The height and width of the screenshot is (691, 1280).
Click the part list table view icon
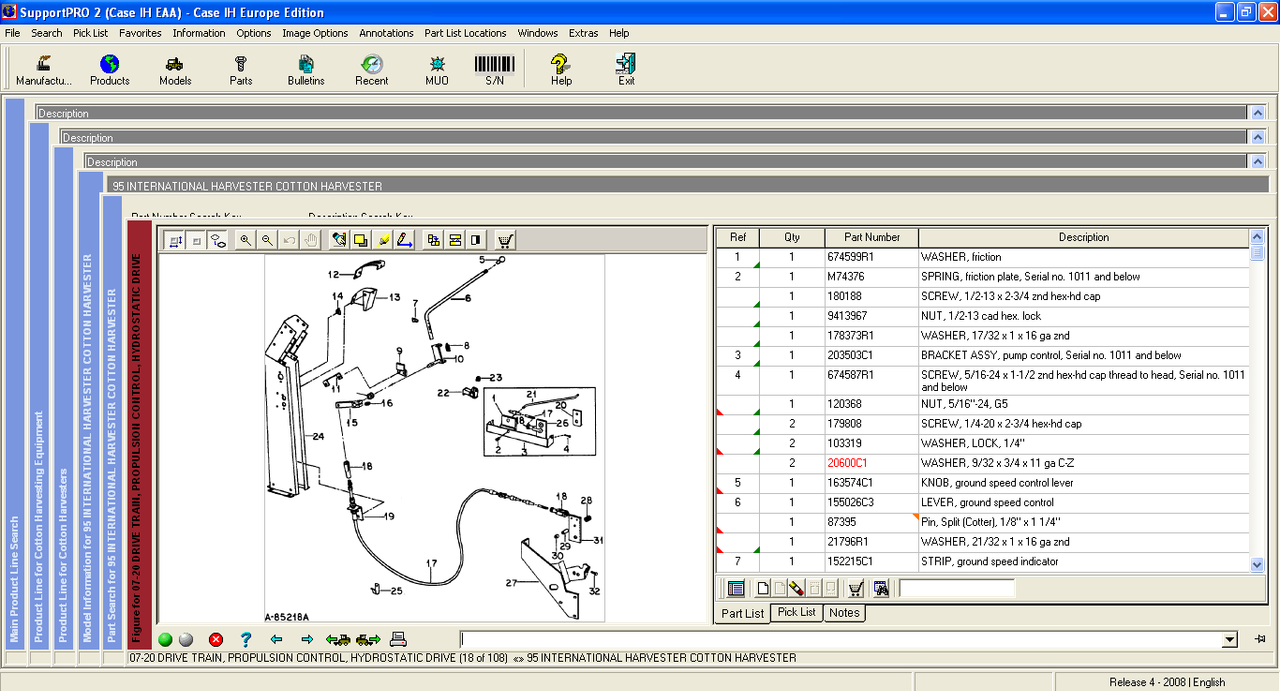click(736, 588)
